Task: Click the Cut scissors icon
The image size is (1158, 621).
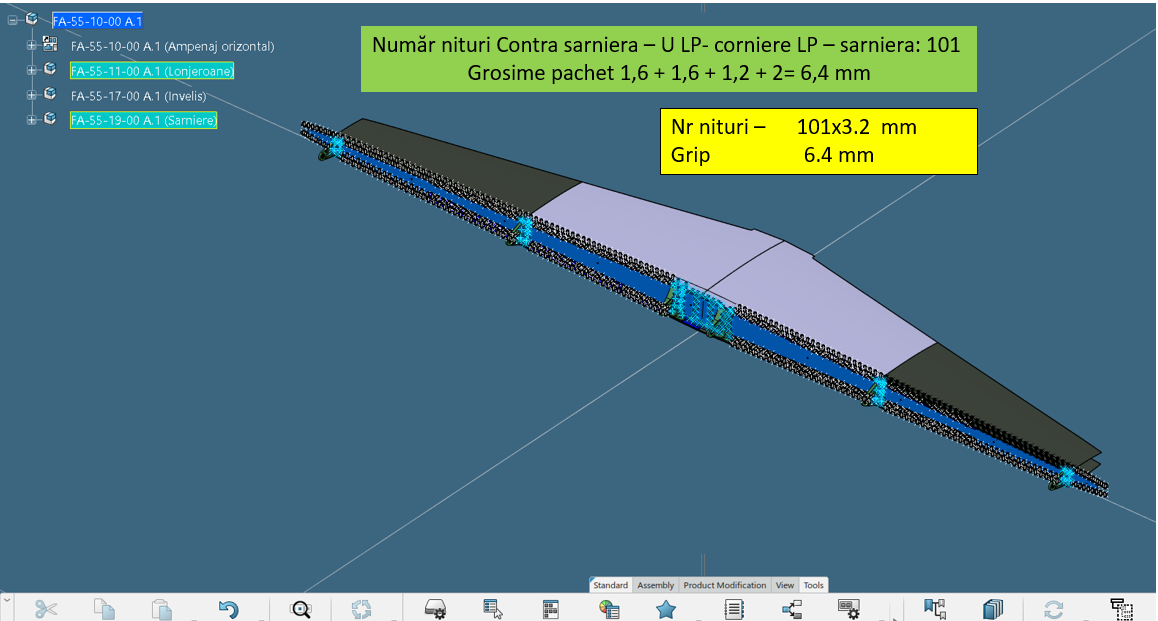Action: [x=46, y=608]
